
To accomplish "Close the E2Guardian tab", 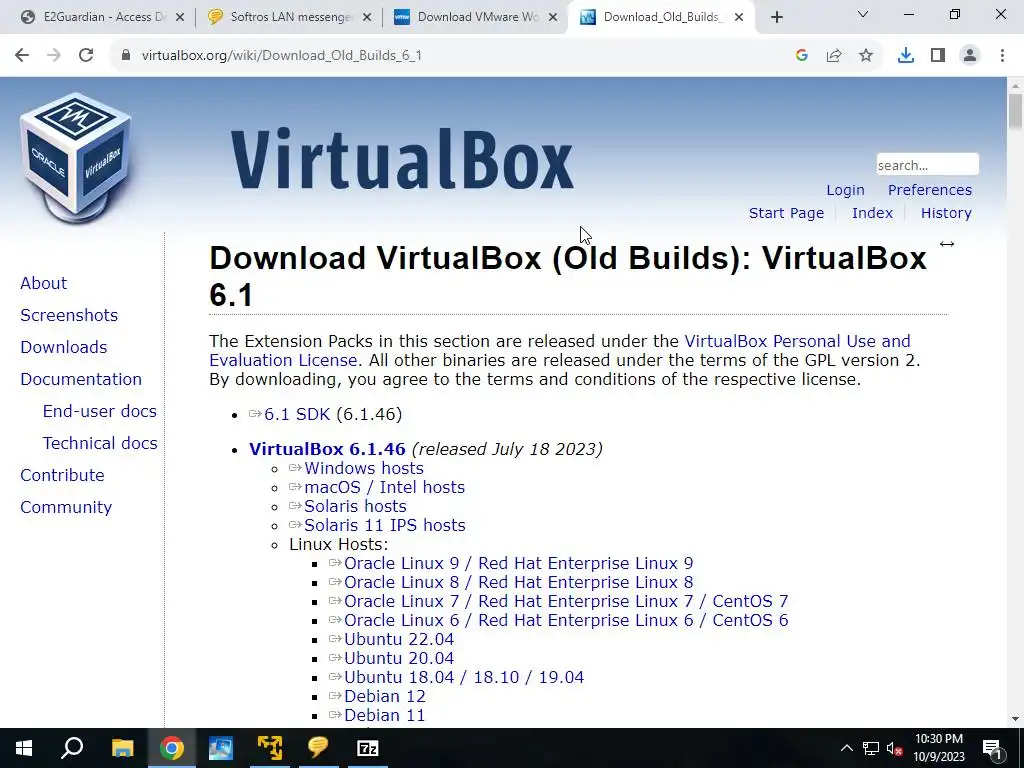I will 180,18.
